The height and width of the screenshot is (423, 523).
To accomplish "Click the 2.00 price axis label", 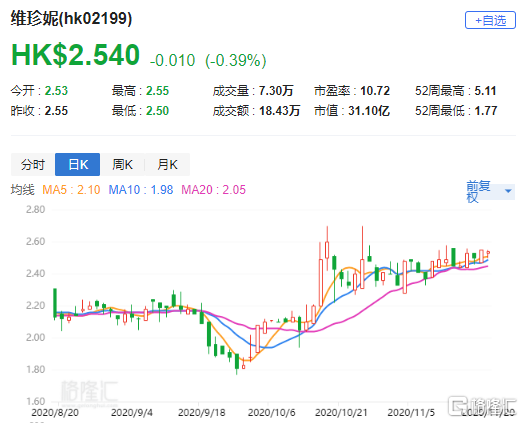I will click(35, 337).
